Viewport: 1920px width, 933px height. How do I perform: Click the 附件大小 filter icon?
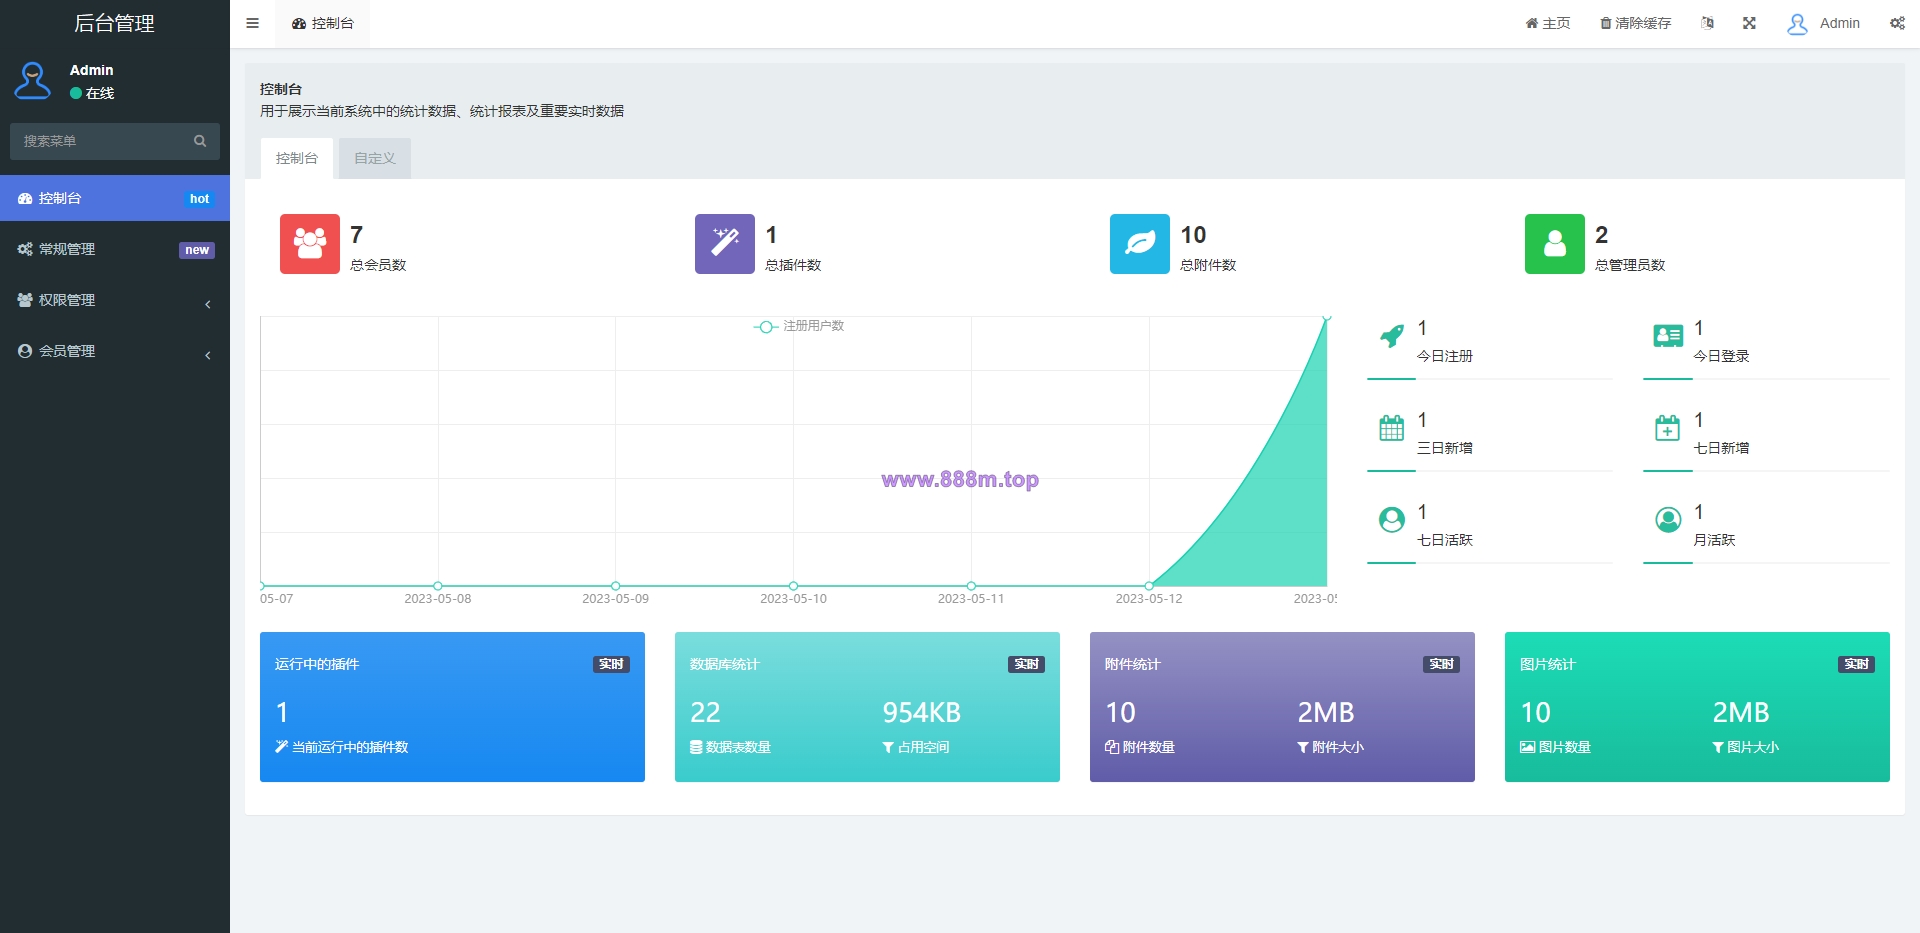[1303, 747]
